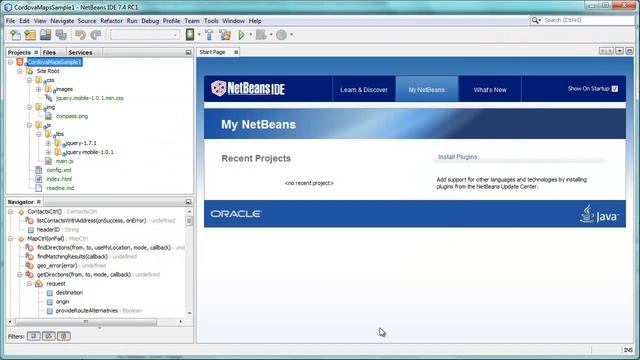Click the Navigator scroll right arrow

pos(180,322)
